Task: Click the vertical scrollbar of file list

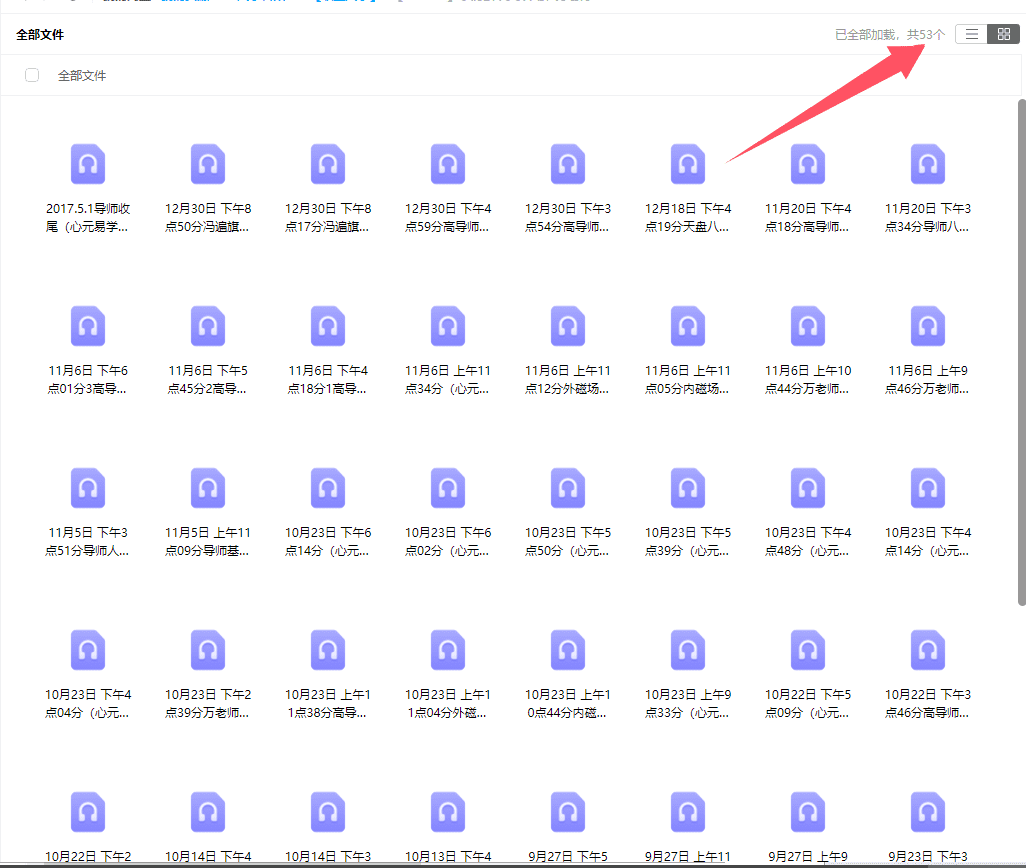Action: click(x=1021, y=350)
